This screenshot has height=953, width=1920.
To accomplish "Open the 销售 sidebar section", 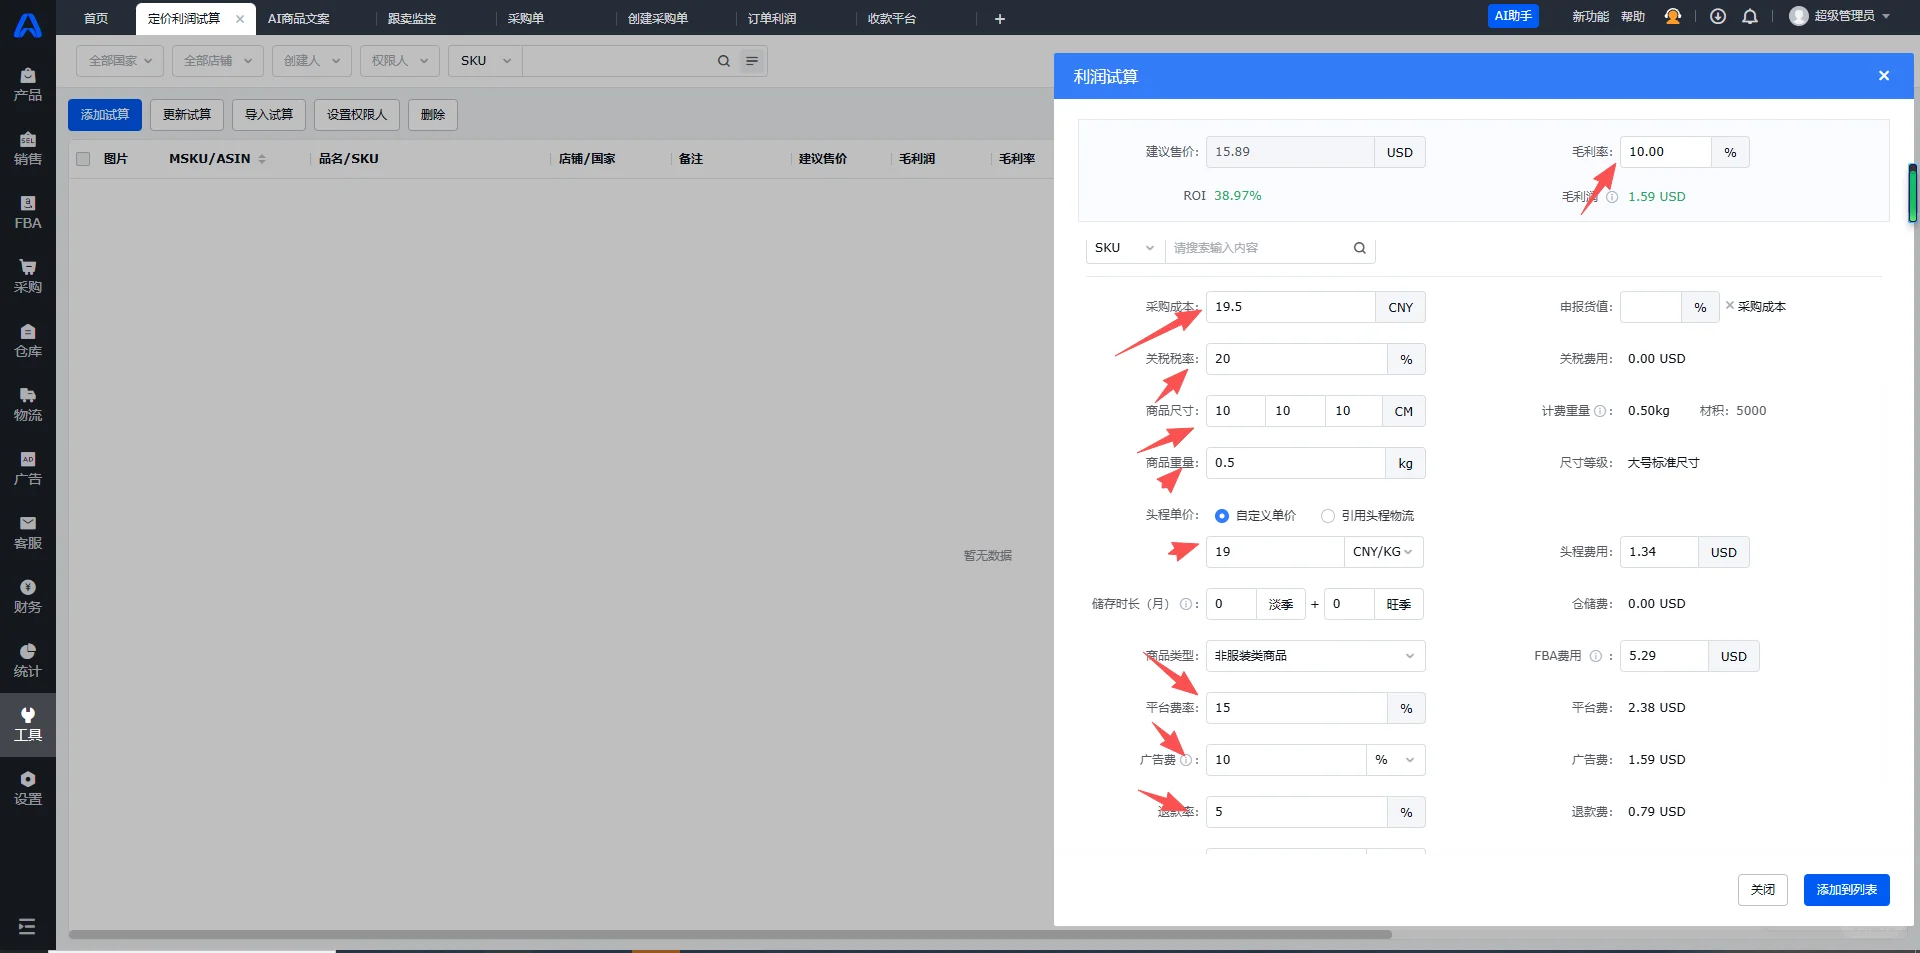I will pyautogui.click(x=28, y=148).
